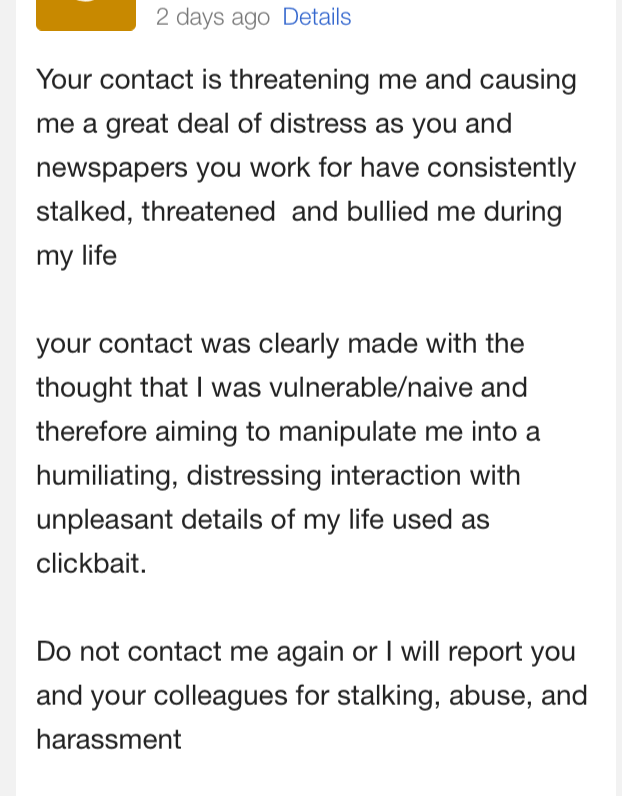Click the word "harassment" on the last line

tap(109, 740)
